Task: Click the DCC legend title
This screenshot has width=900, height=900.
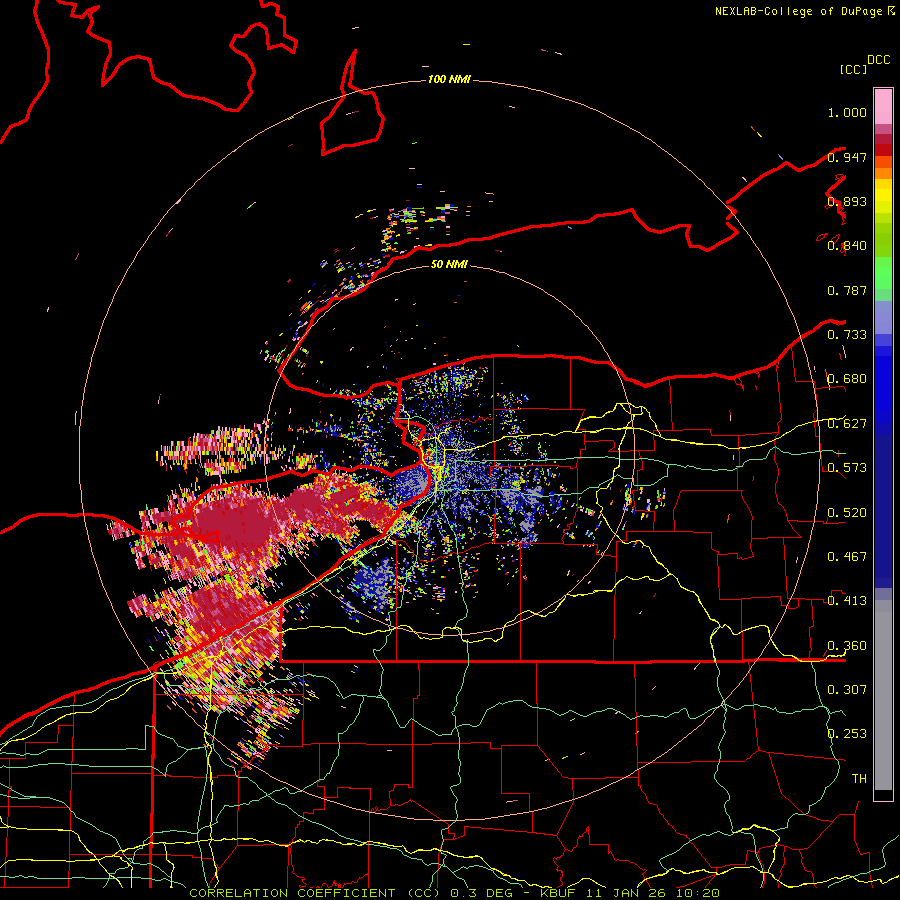Action: point(878,60)
